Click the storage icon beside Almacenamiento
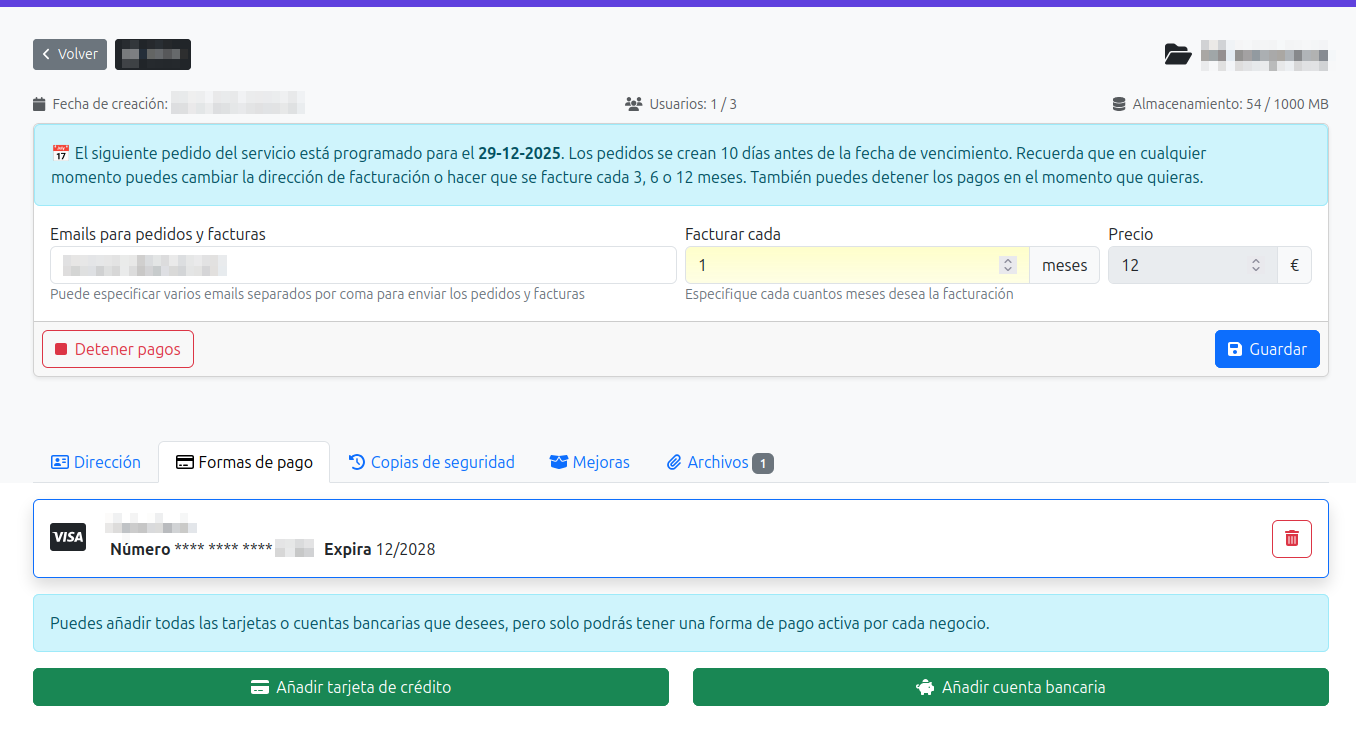Screen dimensions: 1356x743 (x=1118, y=102)
